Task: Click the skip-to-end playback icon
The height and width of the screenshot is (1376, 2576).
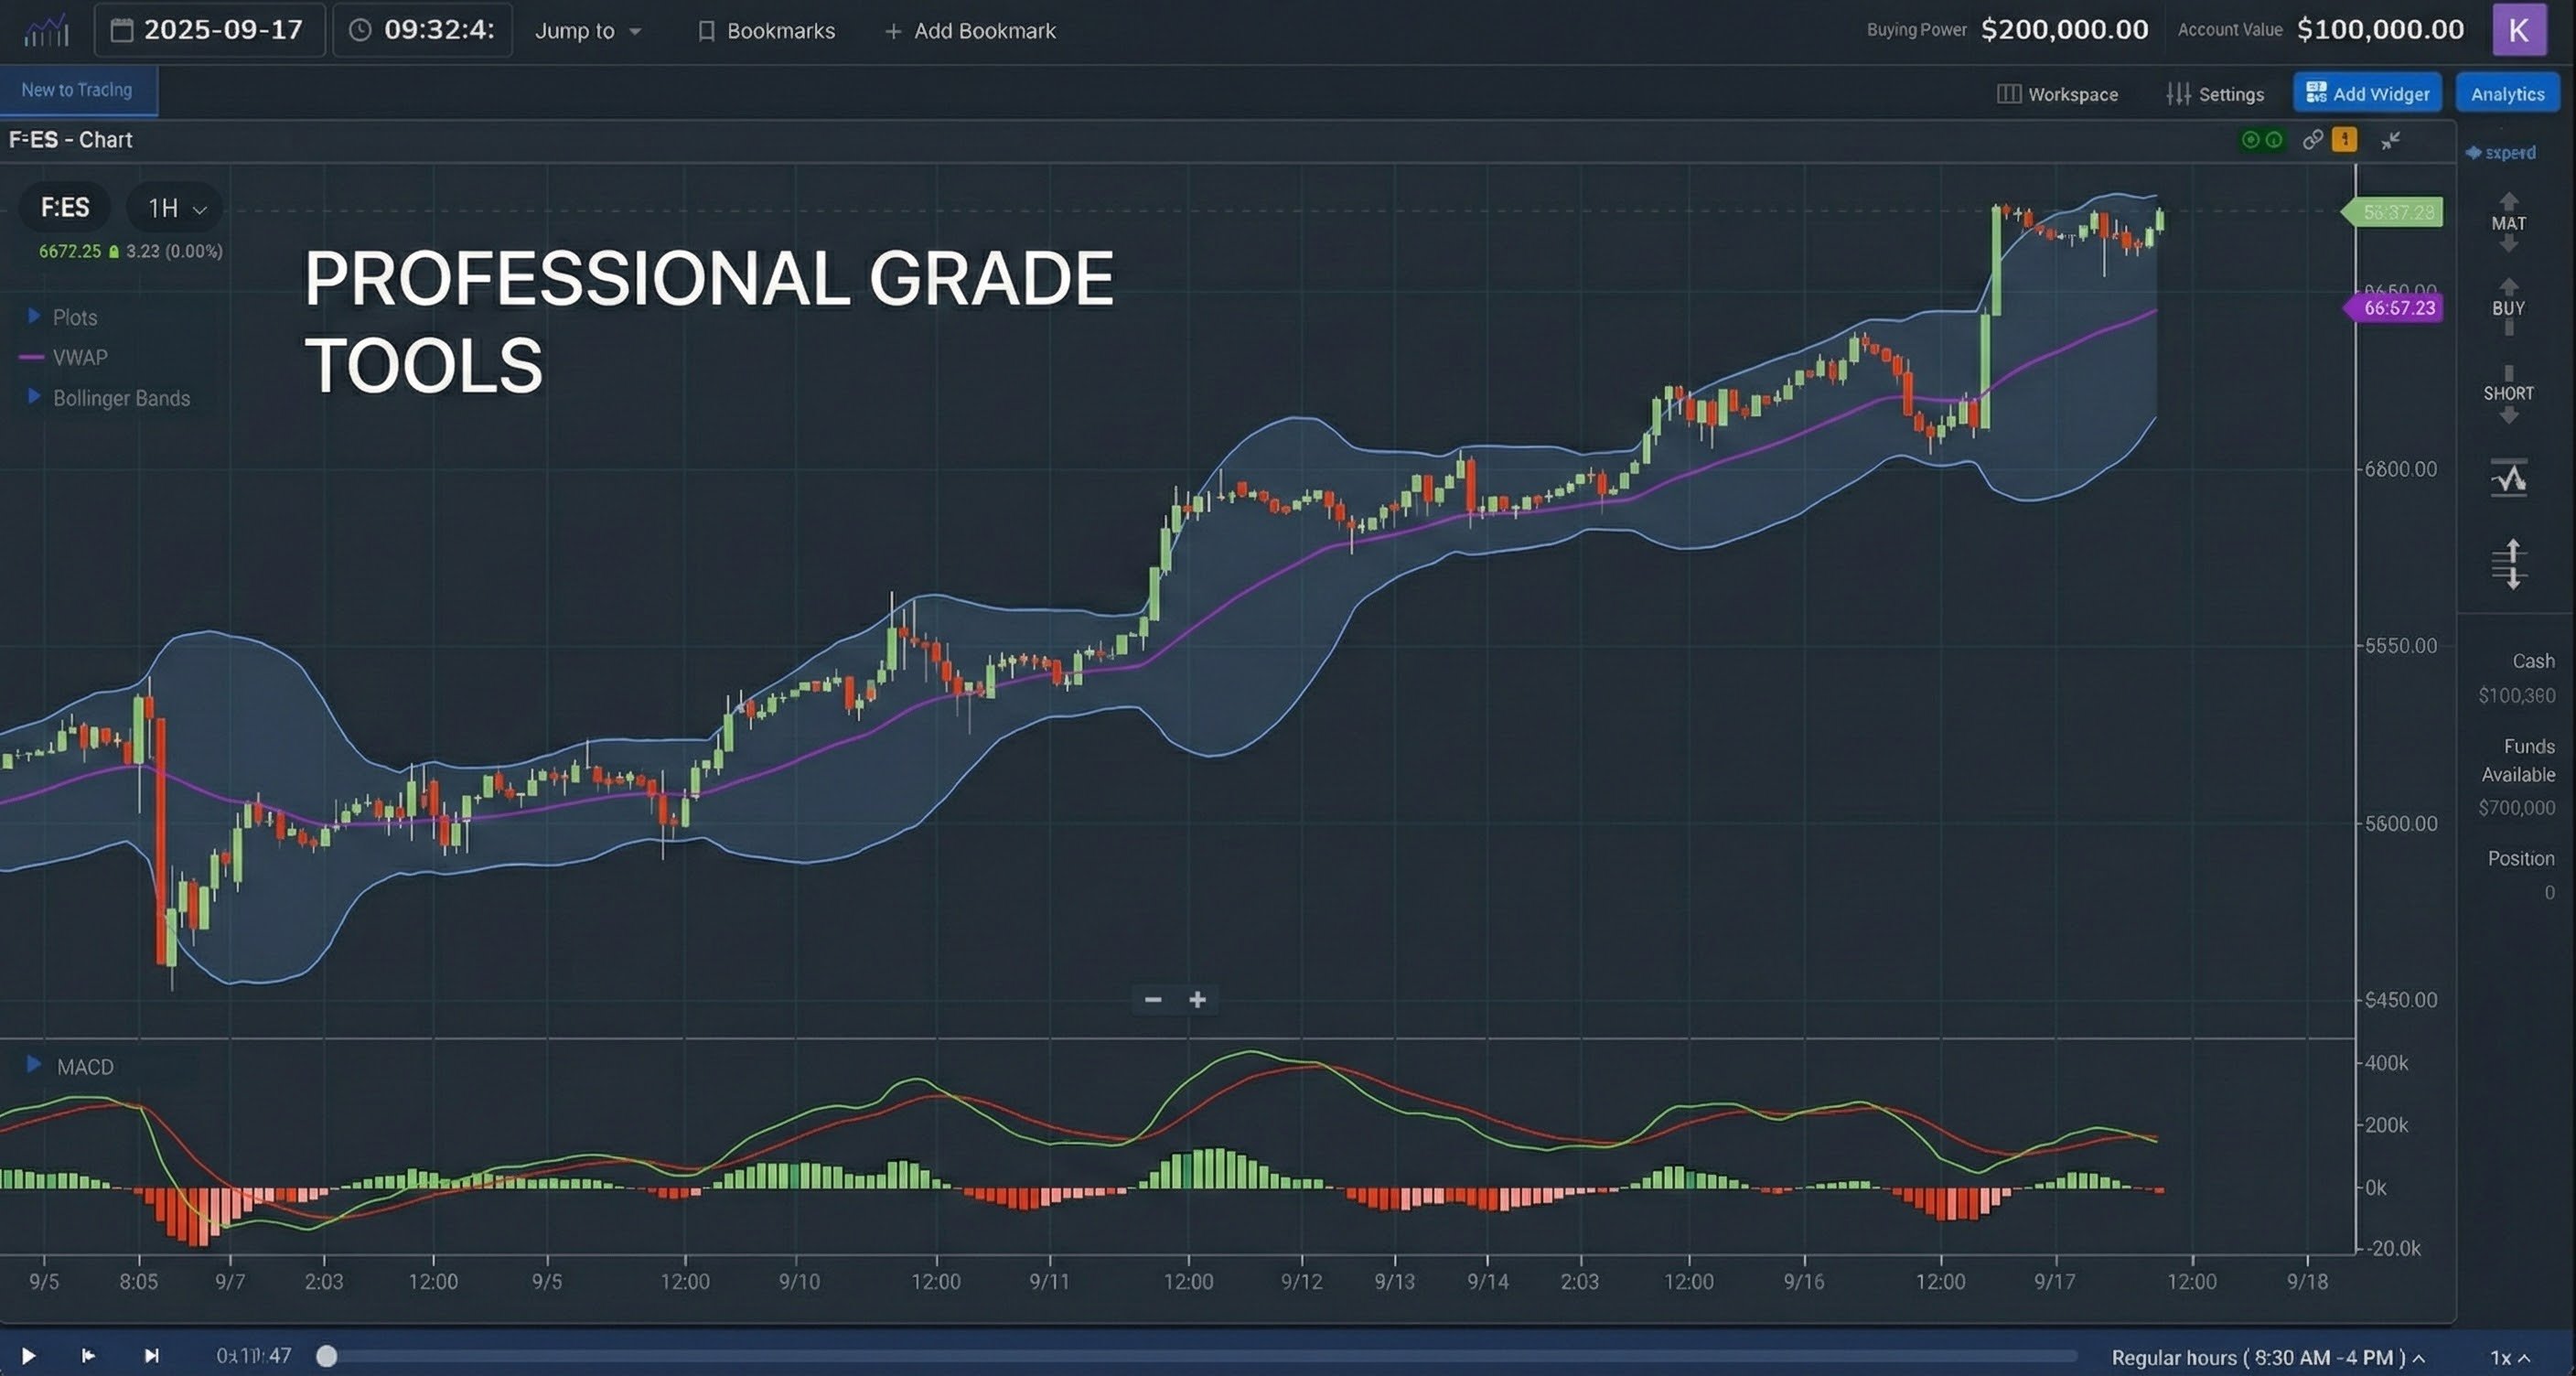Action: 150,1356
